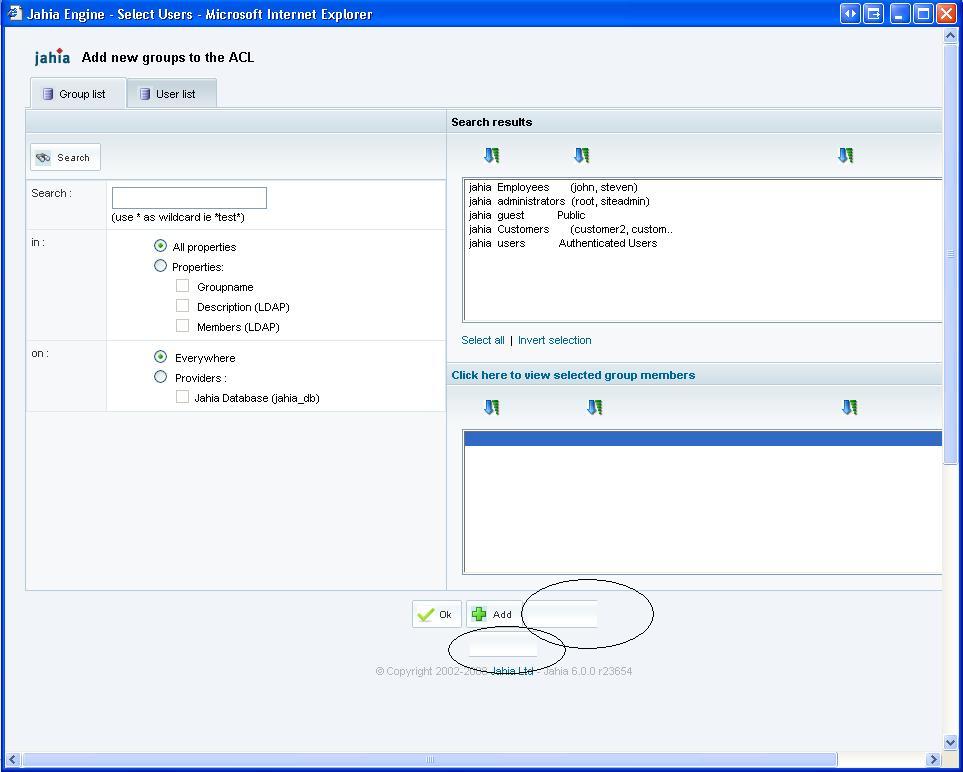The width and height of the screenshot is (963, 772).
Task: Click the title bar button with the two-arrow icon
Action: [850, 14]
